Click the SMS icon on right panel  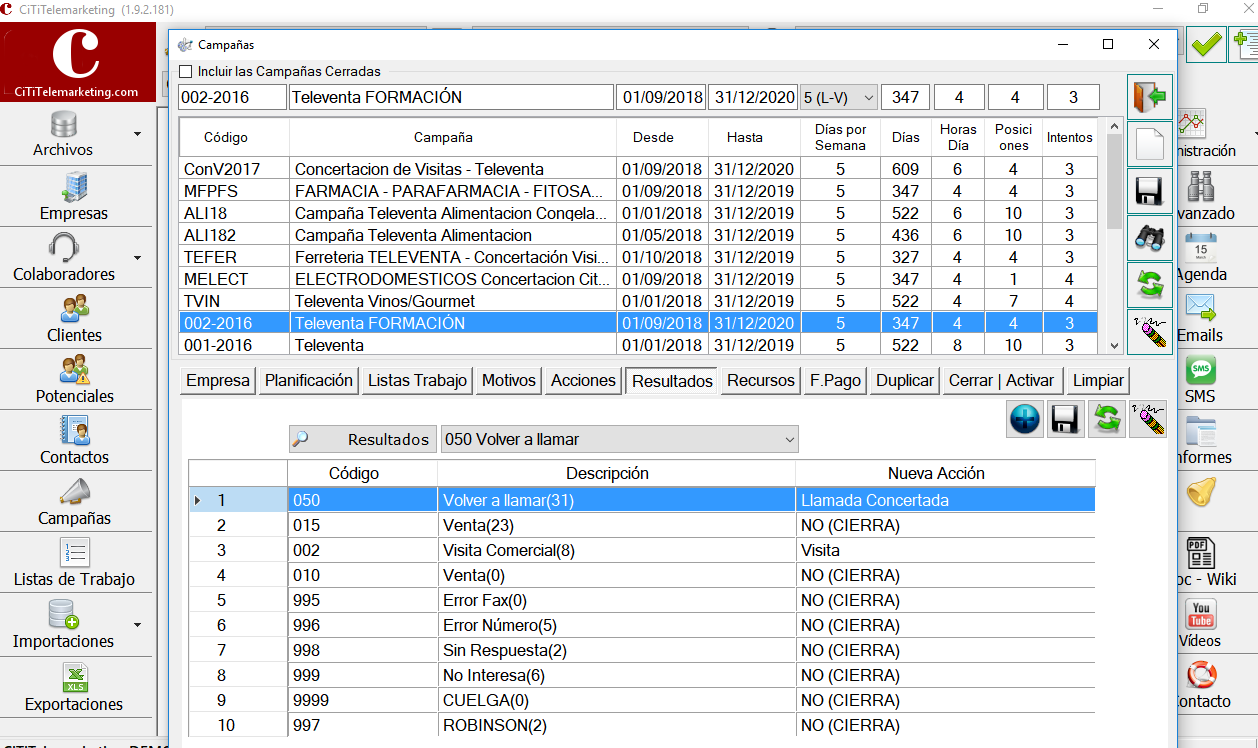[1200, 380]
